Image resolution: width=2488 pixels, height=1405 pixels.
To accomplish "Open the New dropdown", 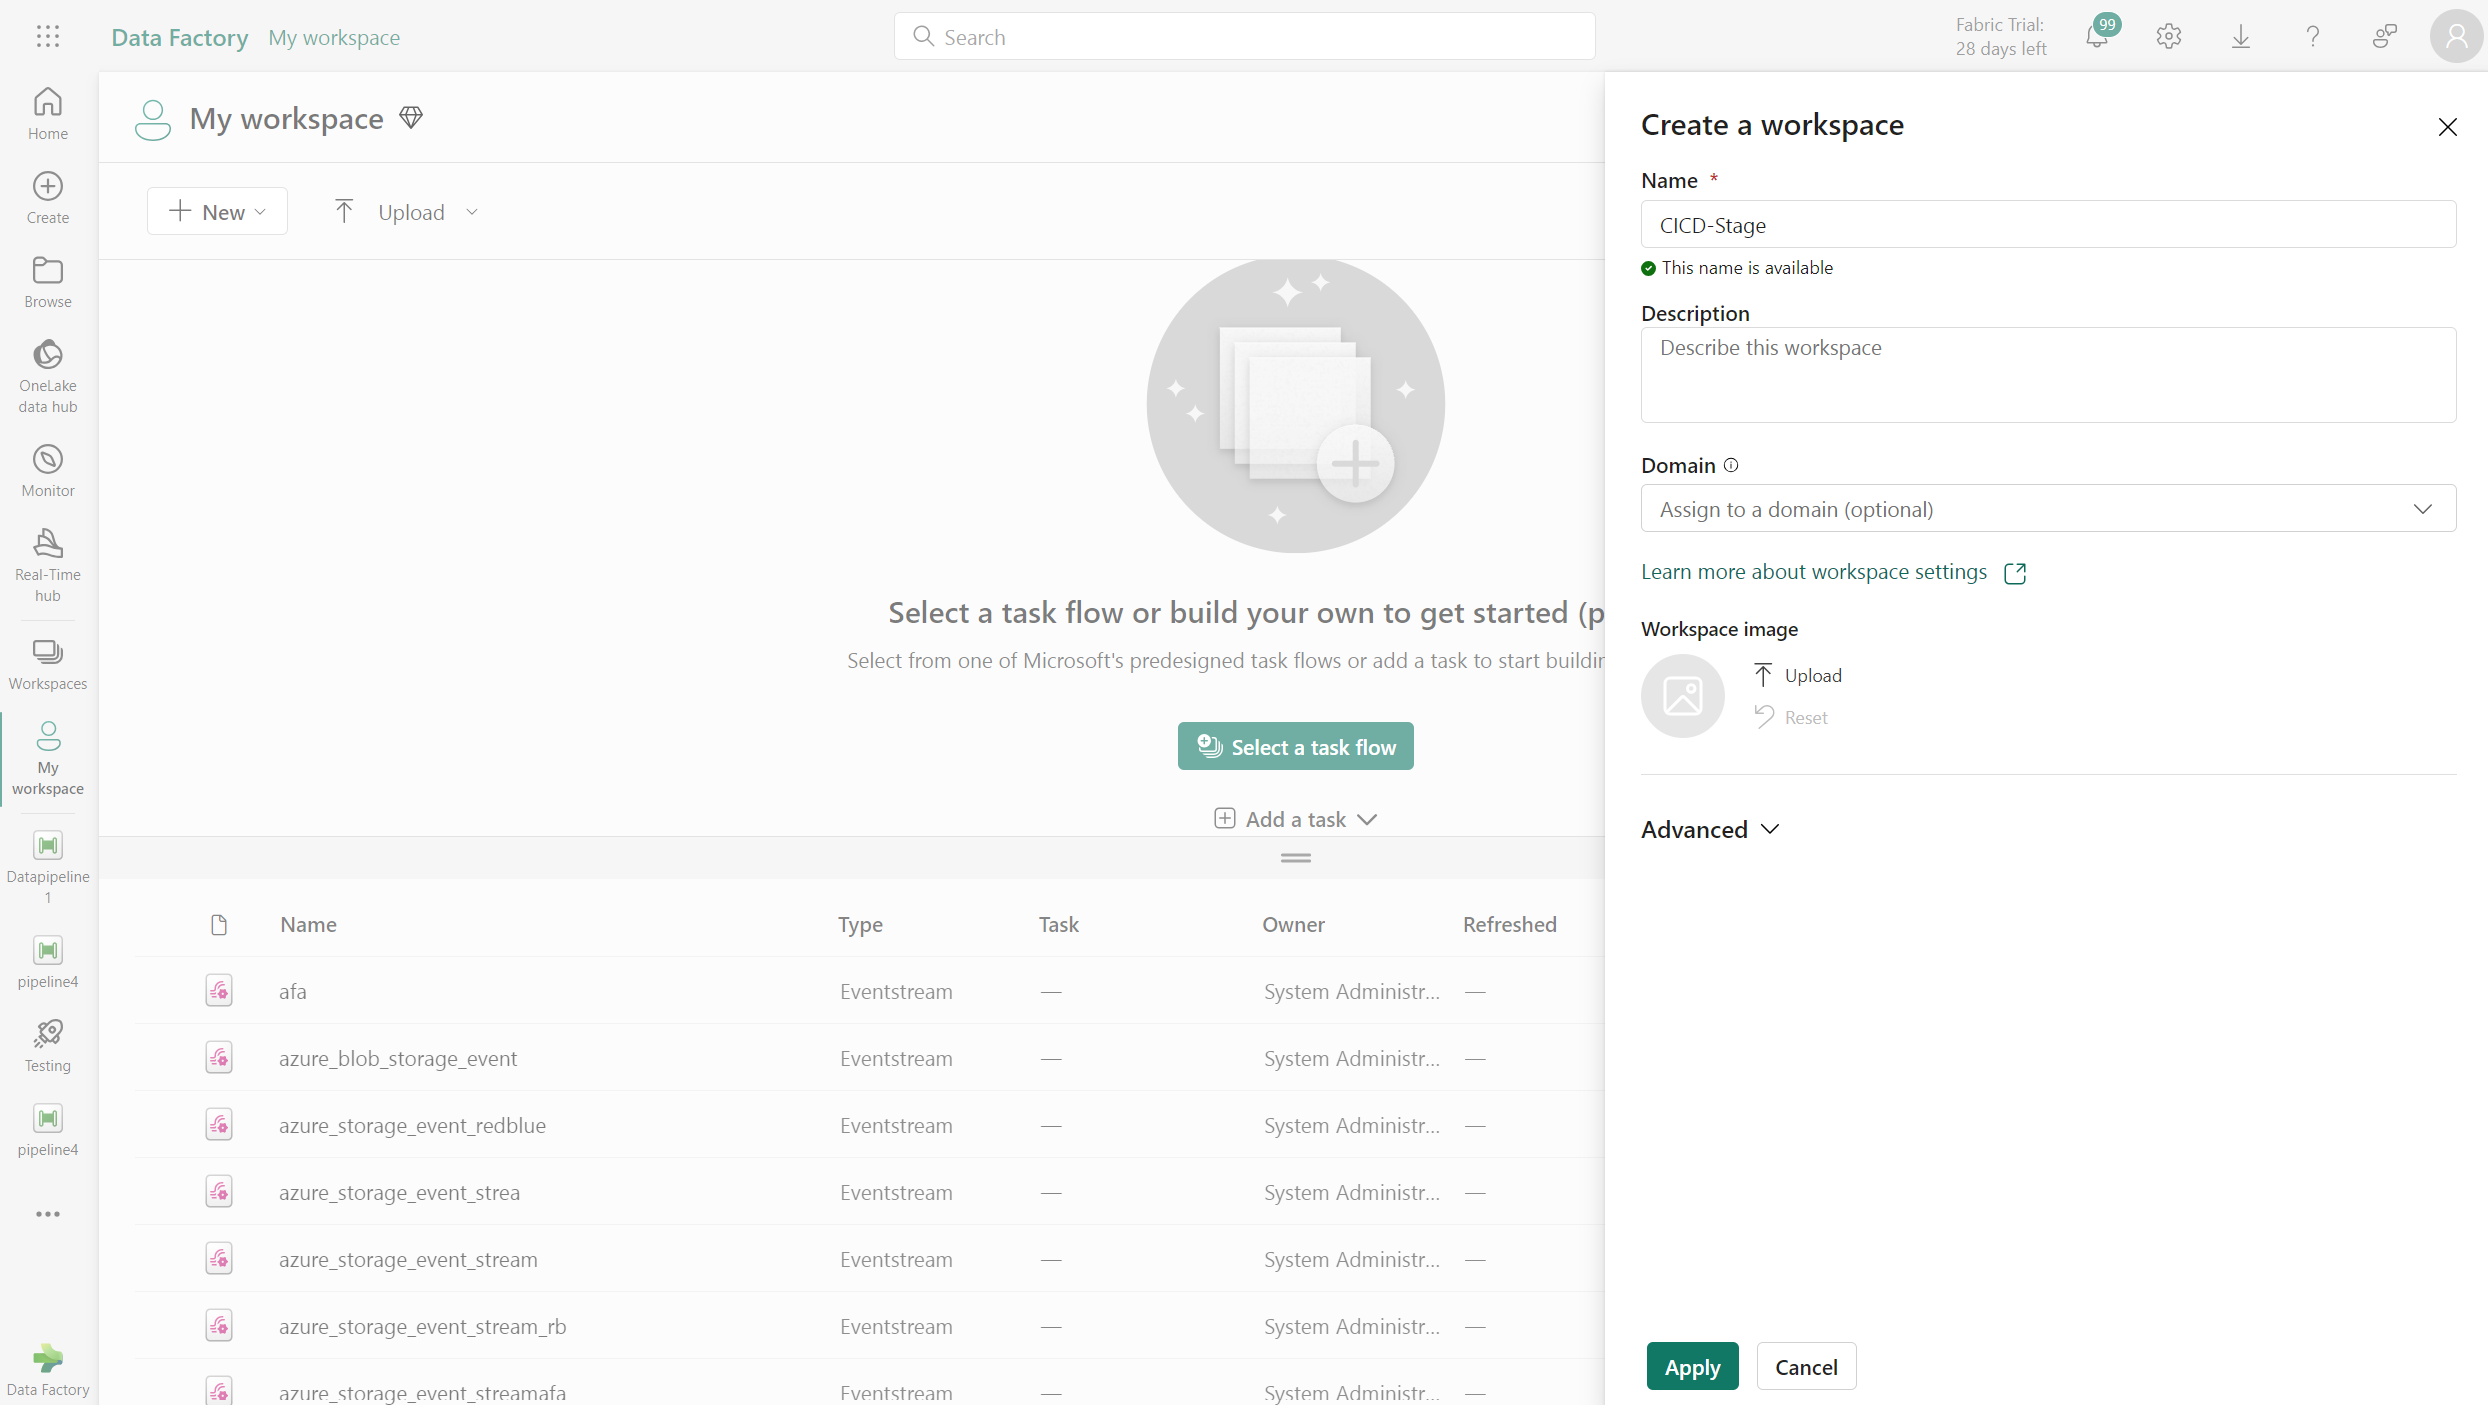I will point(217,212).
